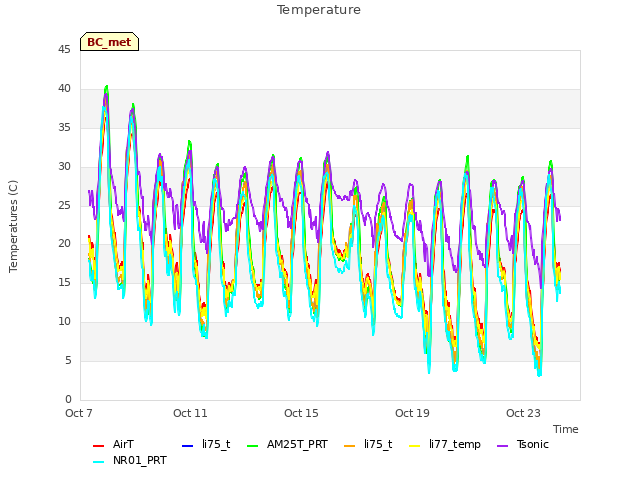The width and height of the screenshot is (640, 480).
Task: Click the 5 y-axis tick label
Action: click(x=68, y=361)
